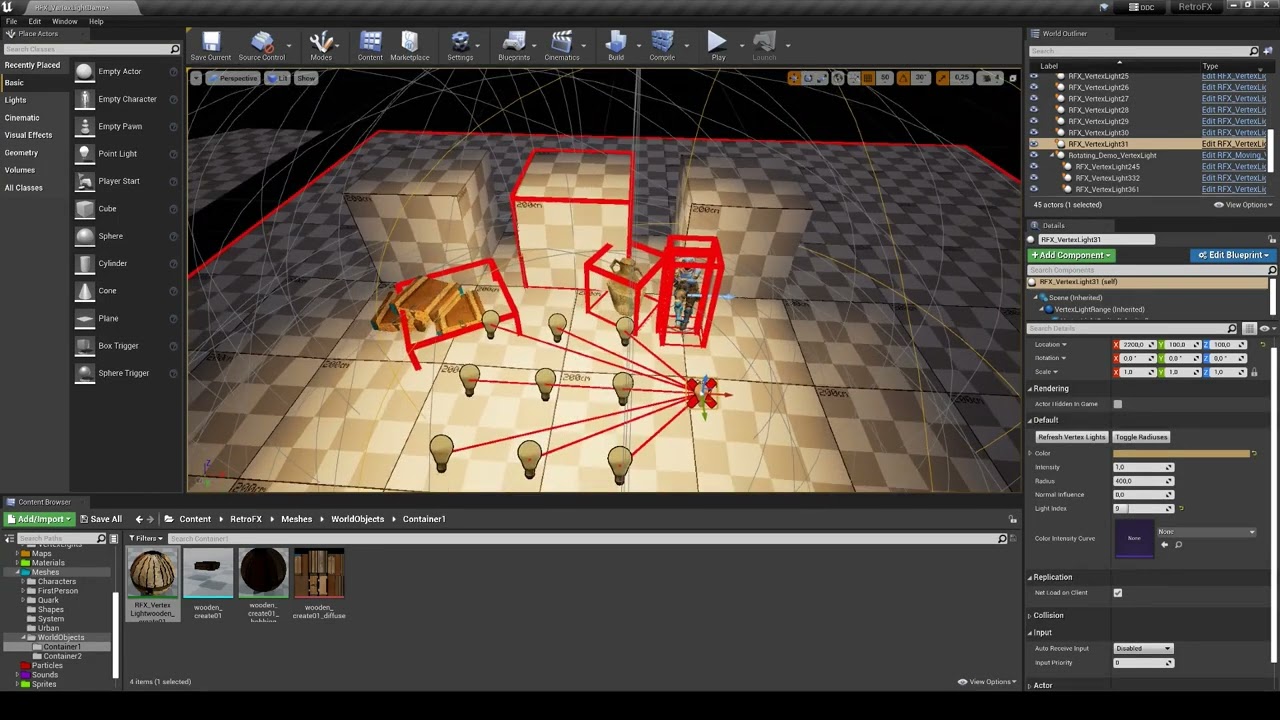
Task: Open the Content Browser Filters dropdown
Action: (x=147, y=538)
